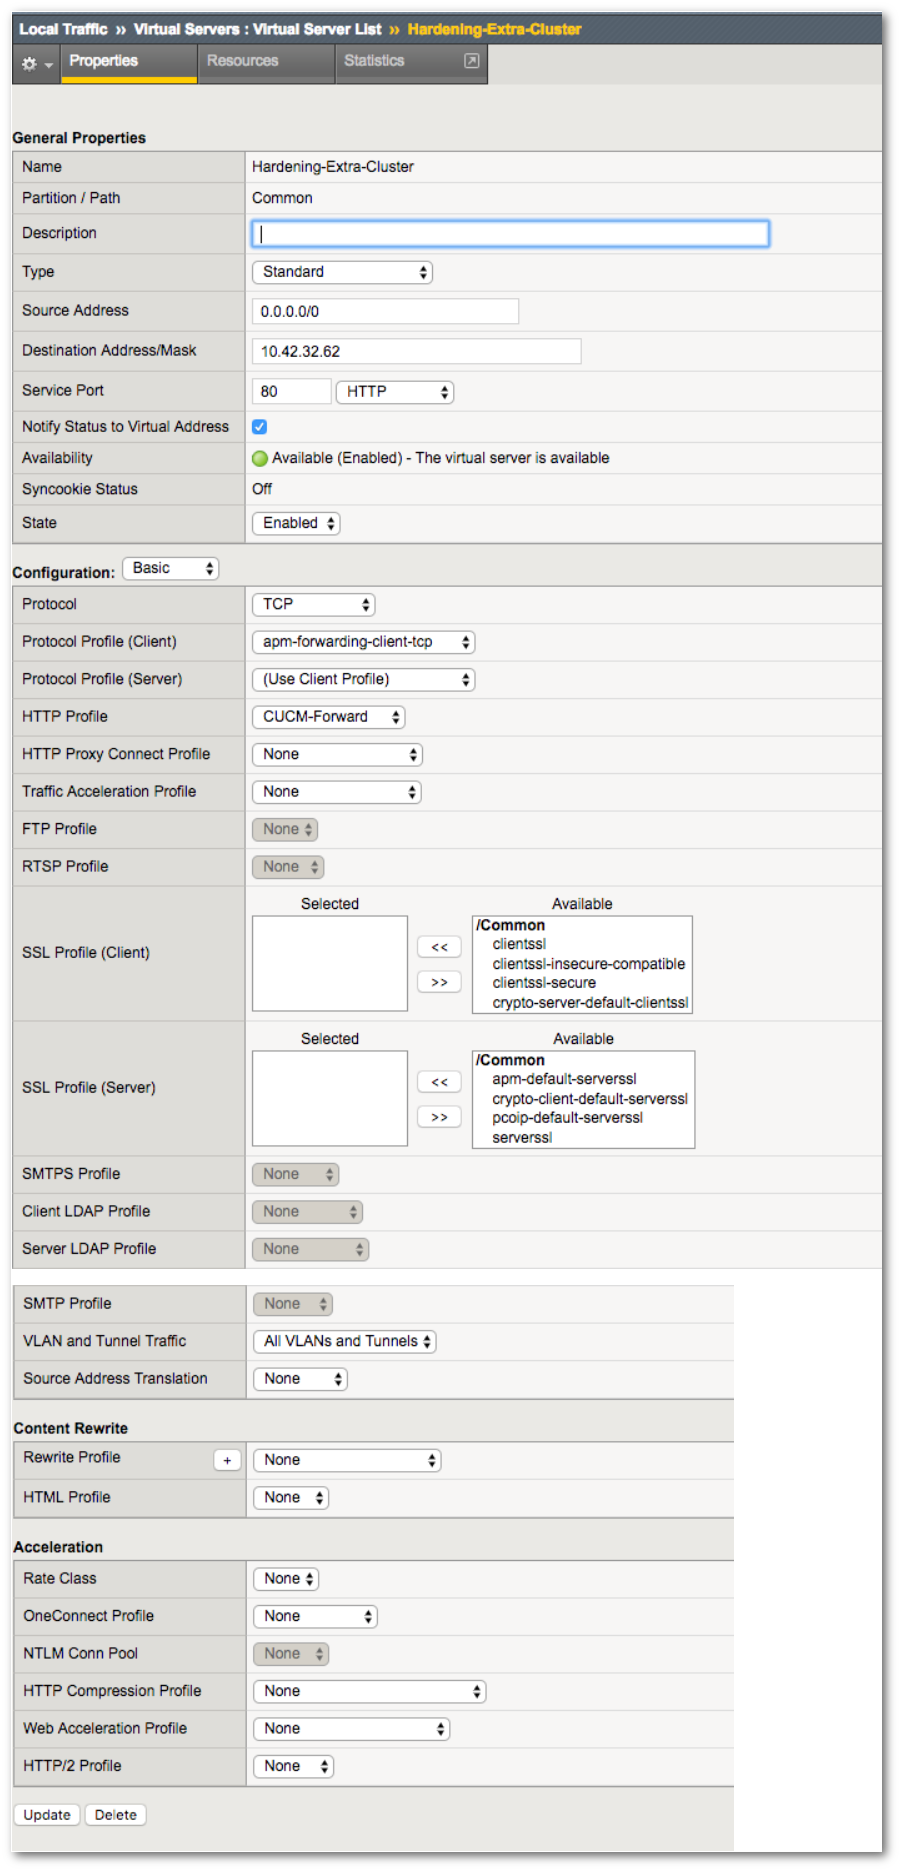Select serverssl in SSL Server Available list
The image size is (901, 1871).
click(522, 1138)
